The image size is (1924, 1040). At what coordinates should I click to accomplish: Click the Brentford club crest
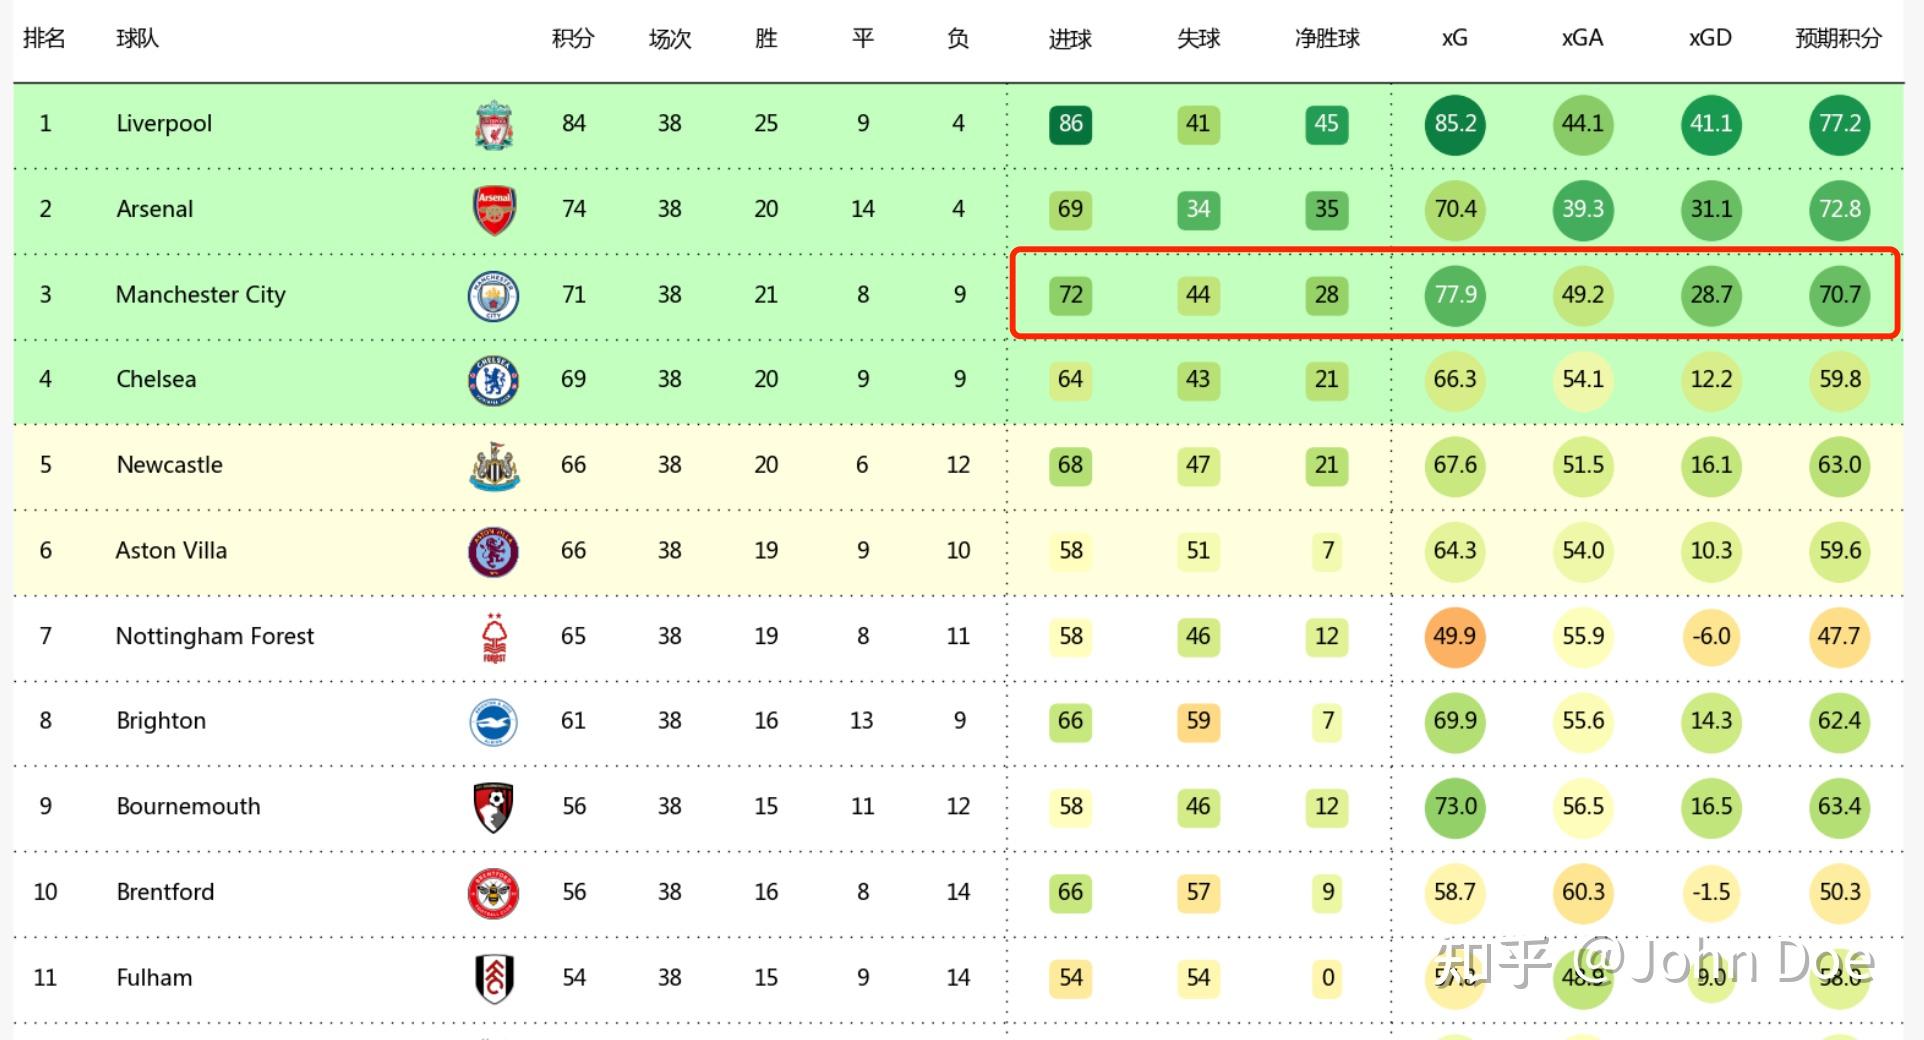[493, 893]
